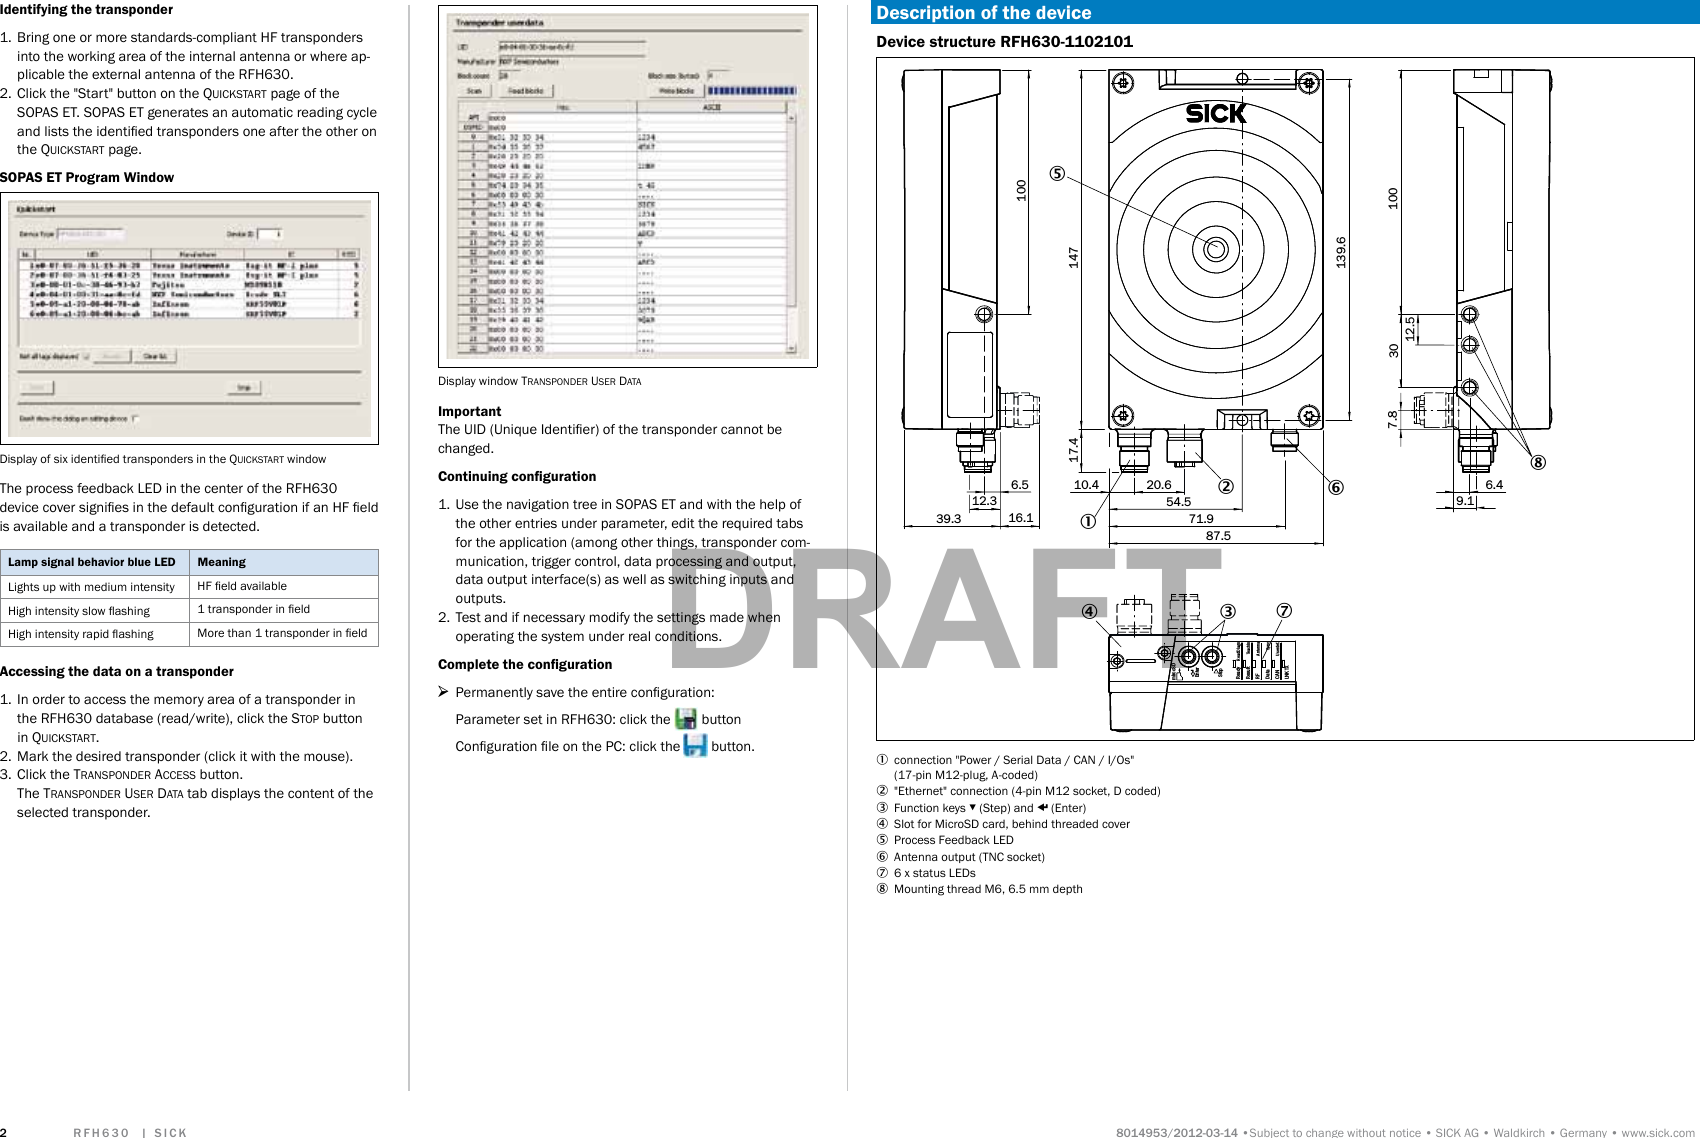
Task: Click the UID field in Transponder userdata screenshot
Action: [572, 47]
